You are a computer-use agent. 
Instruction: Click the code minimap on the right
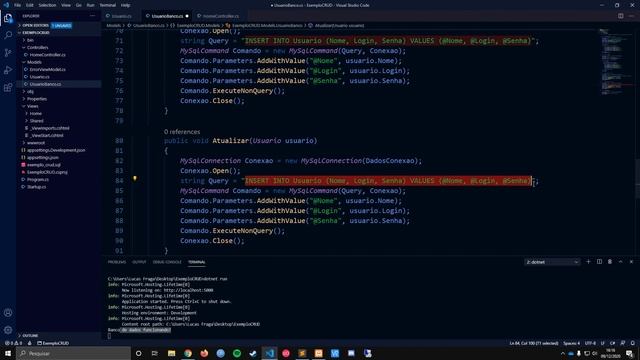[616, 61]
